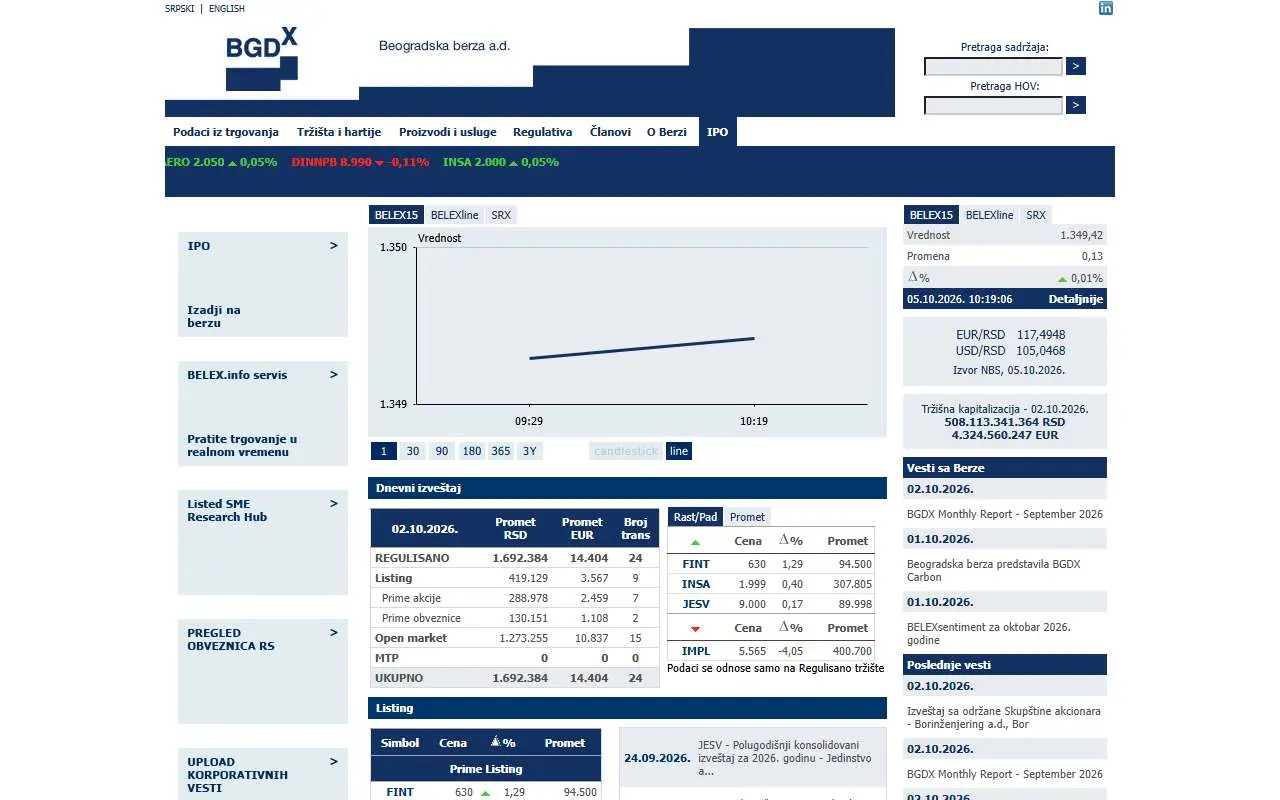The image size is (1280, 800).
Task: Switch chart to candlestick mode
Action: point(626,451)
